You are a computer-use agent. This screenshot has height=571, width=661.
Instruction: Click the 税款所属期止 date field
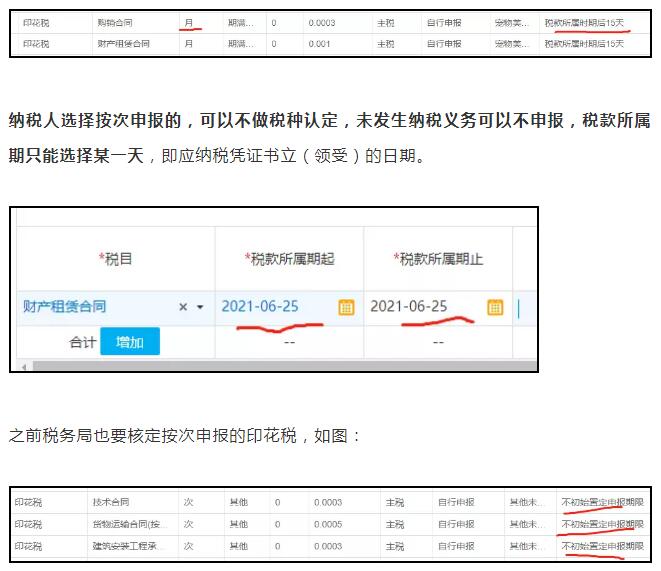(x=438, y=307)
